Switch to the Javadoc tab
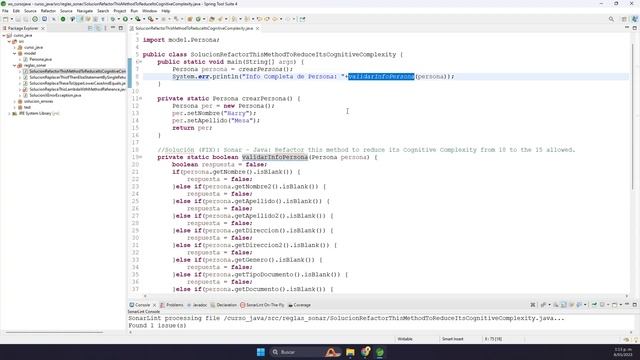 click(x=197, y=305)
